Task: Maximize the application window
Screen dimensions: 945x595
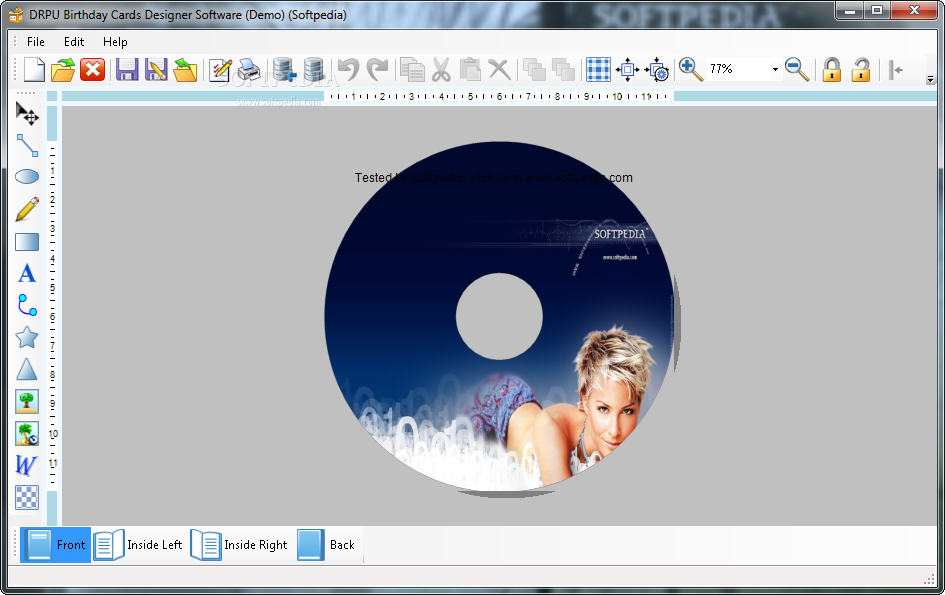Action: point(877,10)
